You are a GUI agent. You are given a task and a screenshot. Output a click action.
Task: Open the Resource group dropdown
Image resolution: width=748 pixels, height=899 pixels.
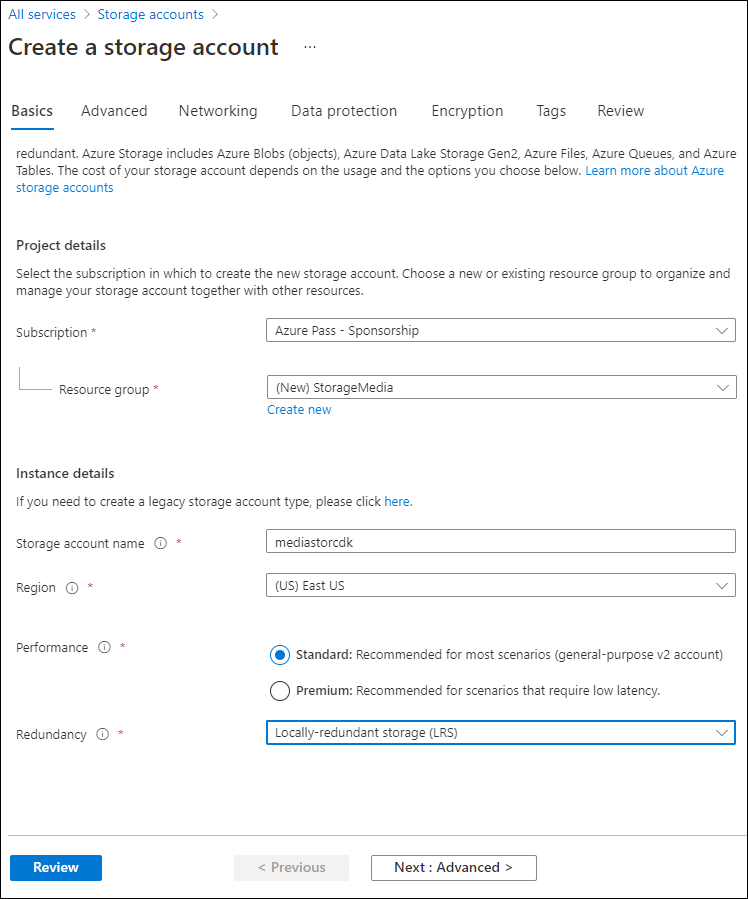point(500,387)
